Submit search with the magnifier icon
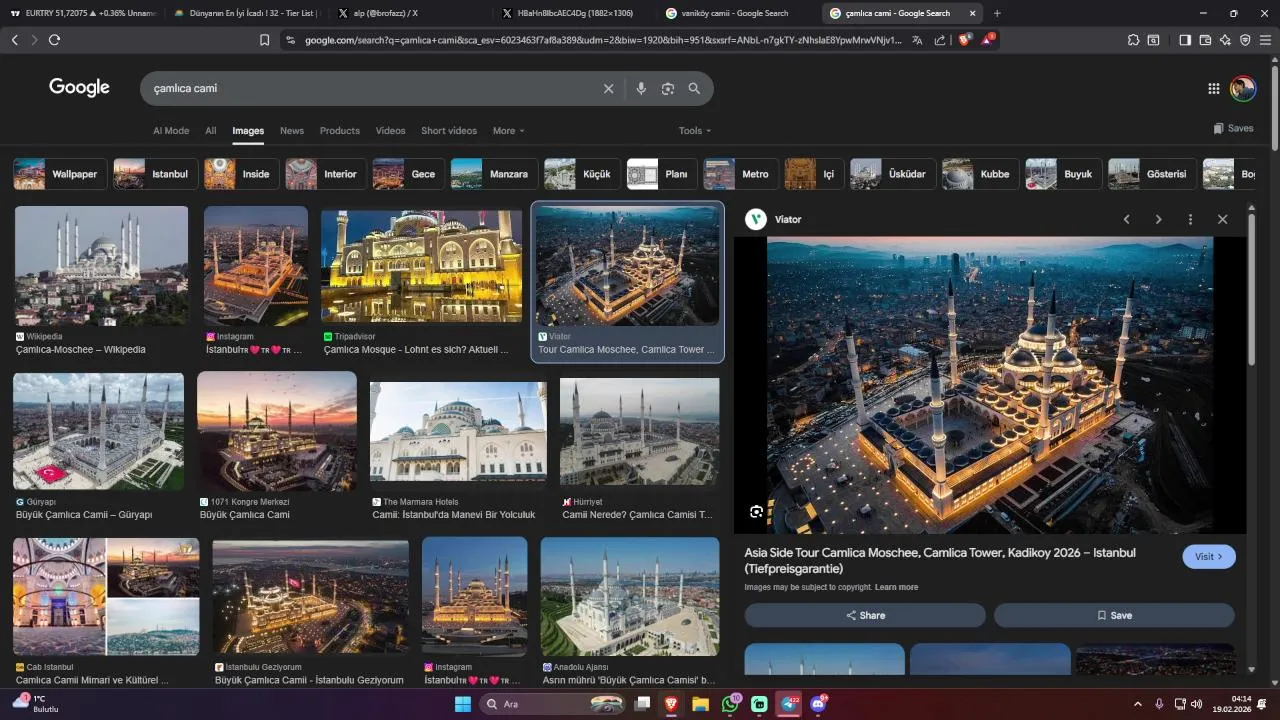The width and height of the screenshot is (1280, 720). click(x=694, y=89)
